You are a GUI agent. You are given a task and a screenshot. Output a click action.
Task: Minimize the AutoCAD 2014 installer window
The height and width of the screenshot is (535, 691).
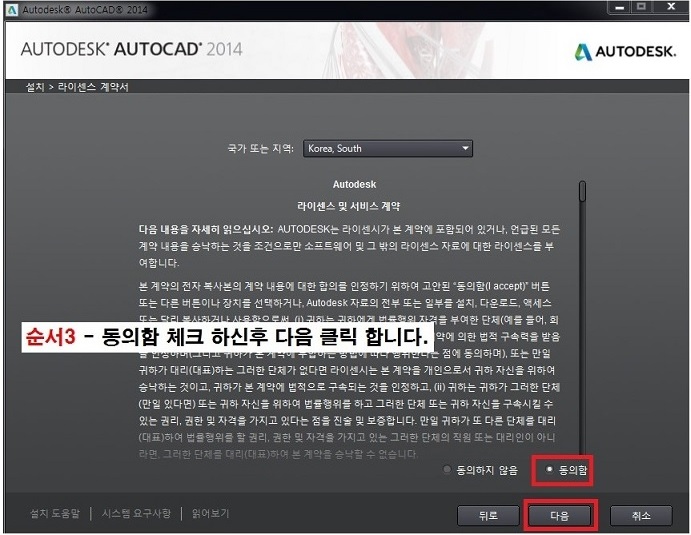coord(620,7)
